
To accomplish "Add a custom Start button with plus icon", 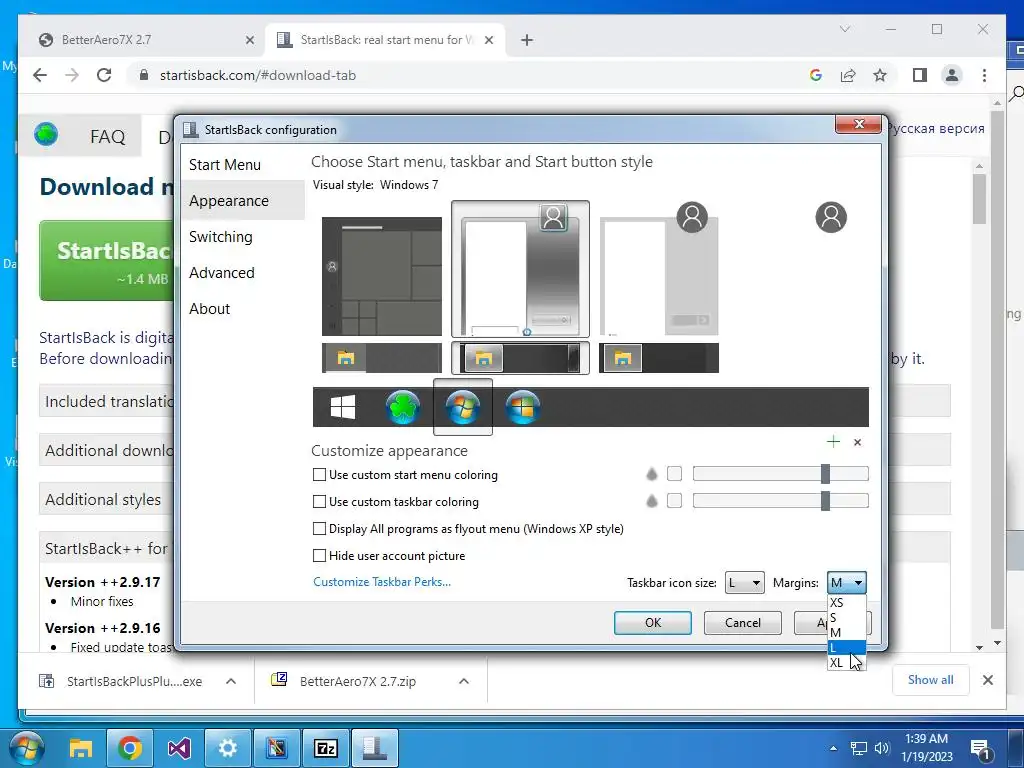I will click(833, 442).
